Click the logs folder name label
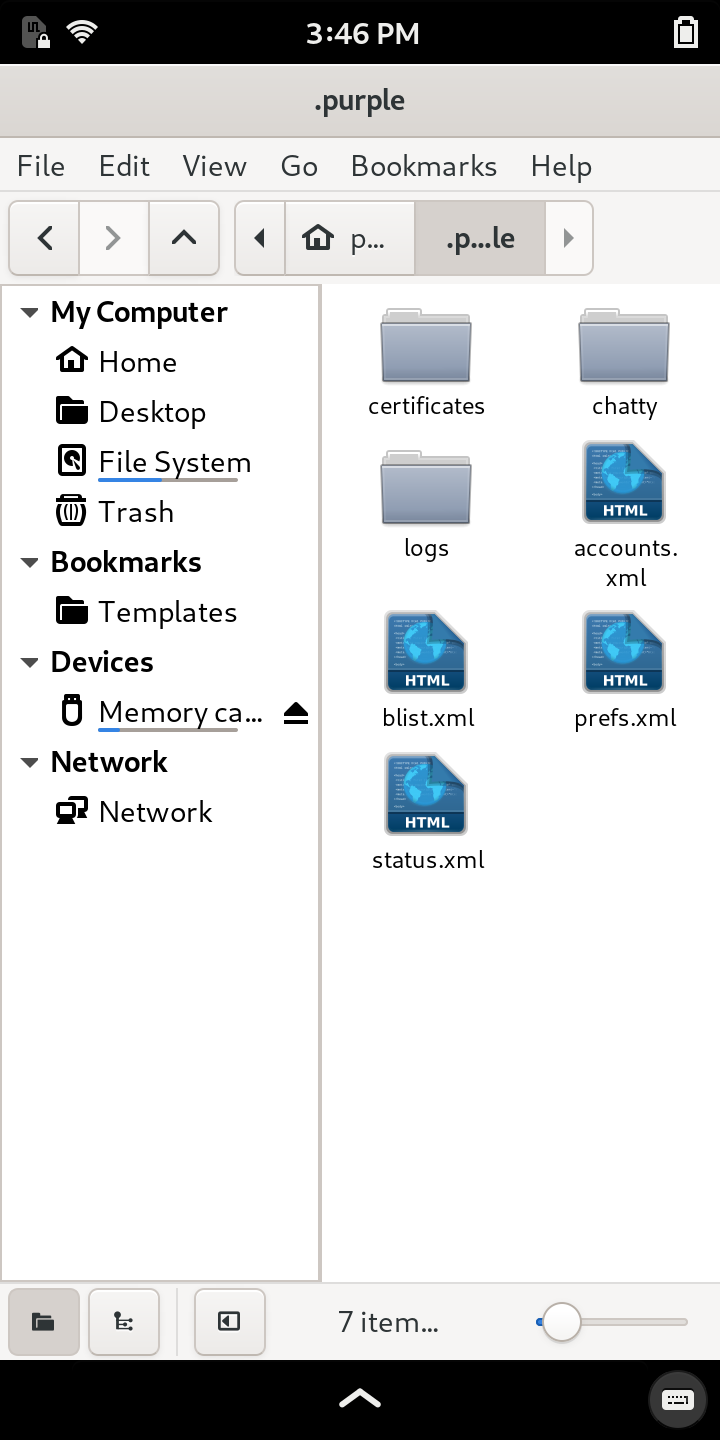720x1440 pixels. pyautogui.click(x=426, y=549)
